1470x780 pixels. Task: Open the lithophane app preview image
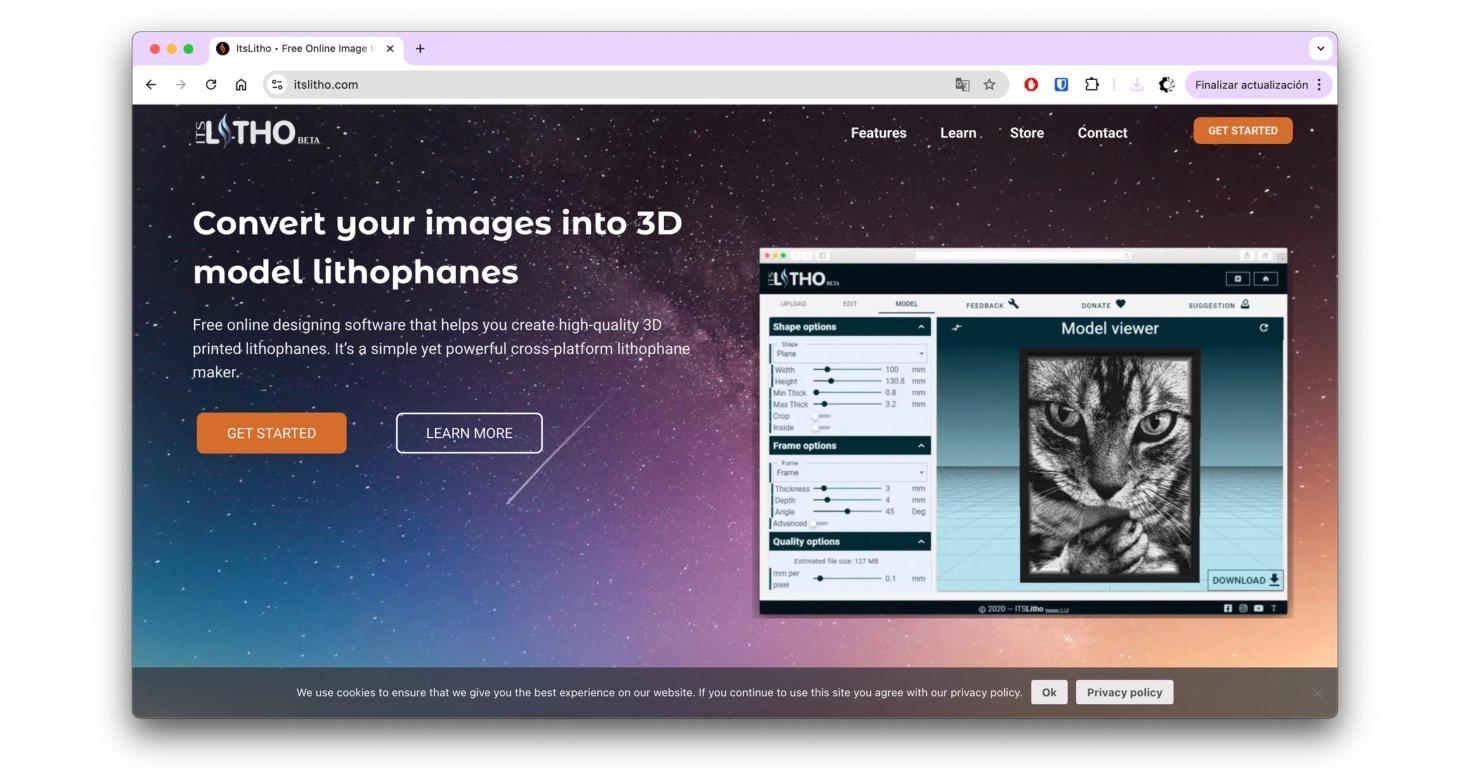coord(1023,432)
